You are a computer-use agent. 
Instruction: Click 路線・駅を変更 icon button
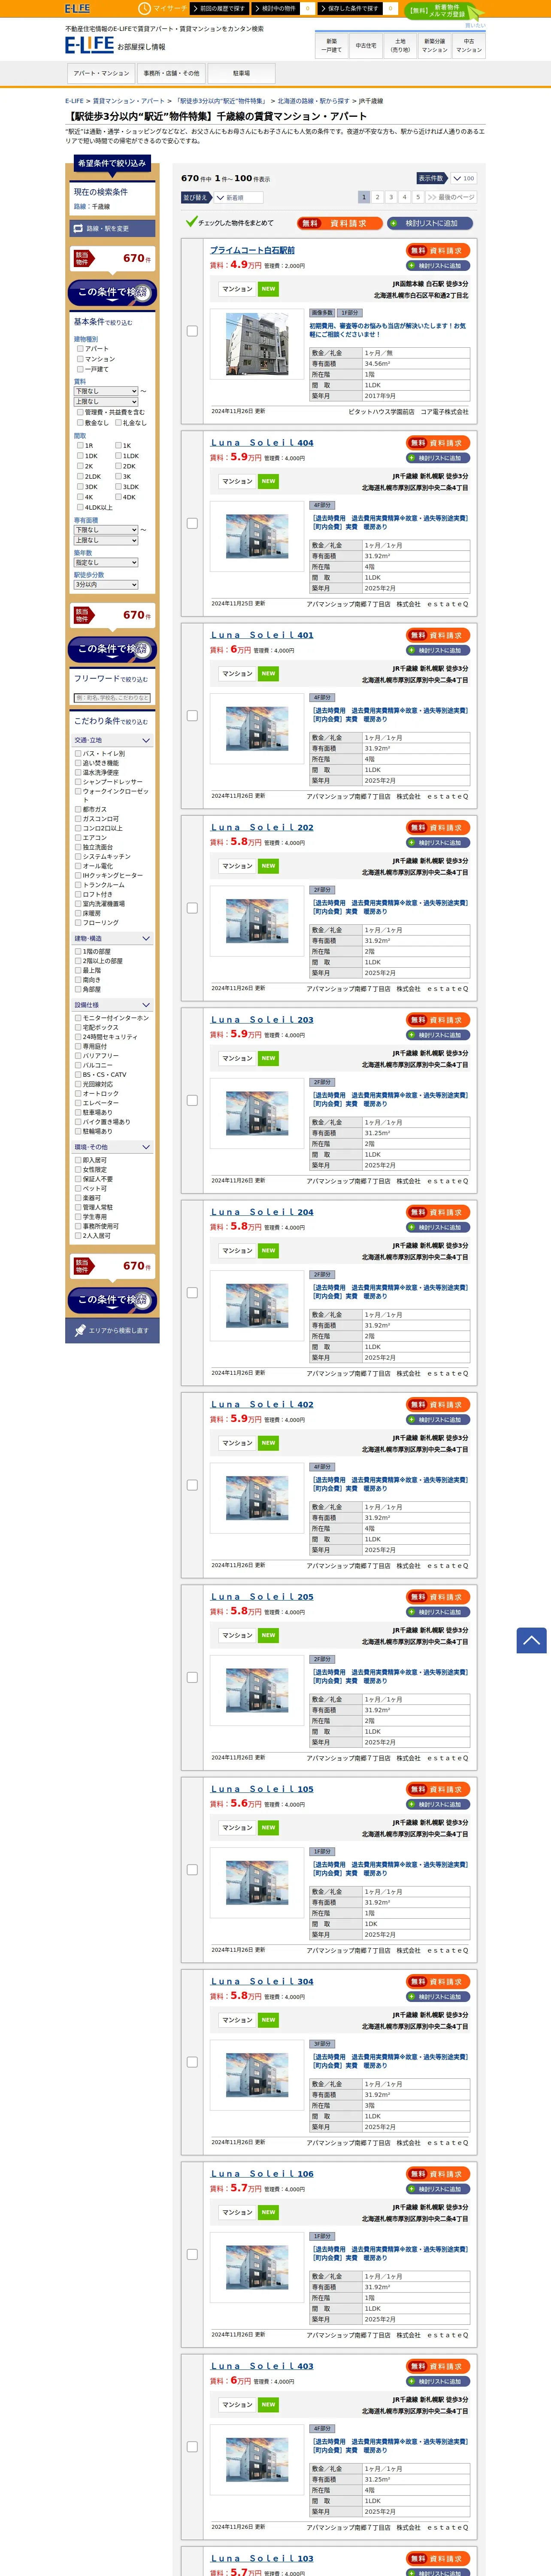(112, 228)
